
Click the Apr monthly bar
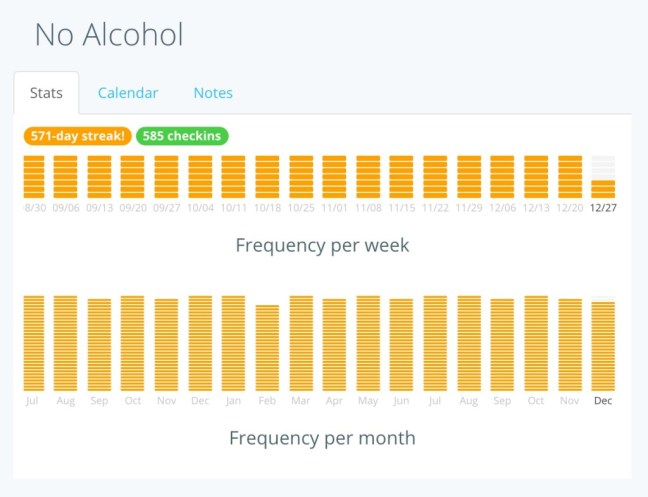334,345
